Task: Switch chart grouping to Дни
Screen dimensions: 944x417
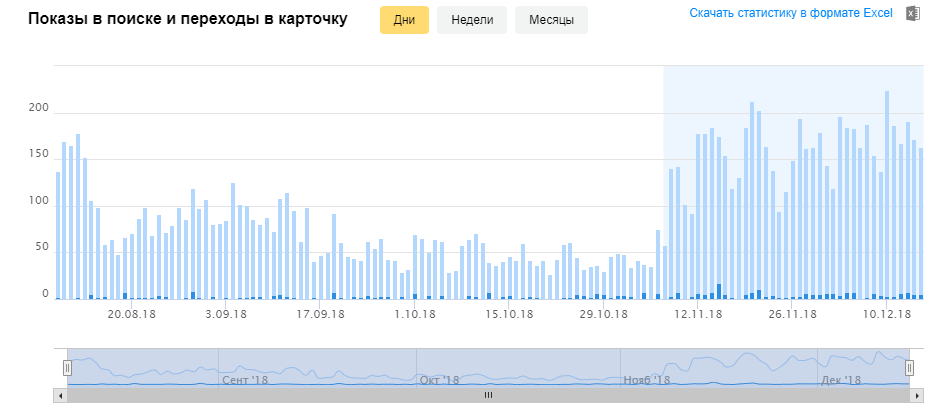Action: click(x=404, y=20)
